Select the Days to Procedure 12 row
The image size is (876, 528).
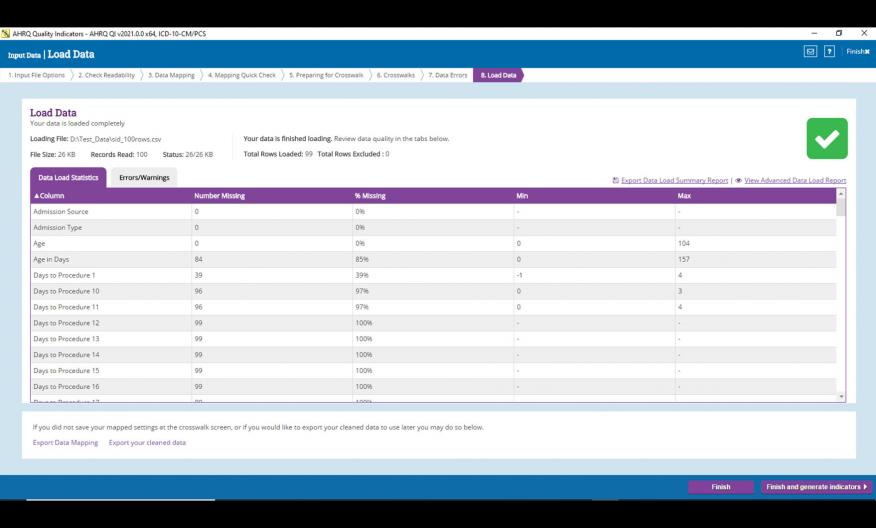[434, 323]
